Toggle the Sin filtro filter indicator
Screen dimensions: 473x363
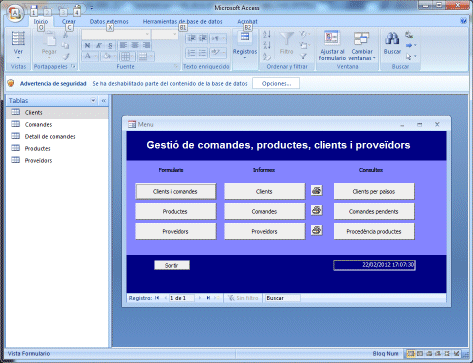(243, 298)
